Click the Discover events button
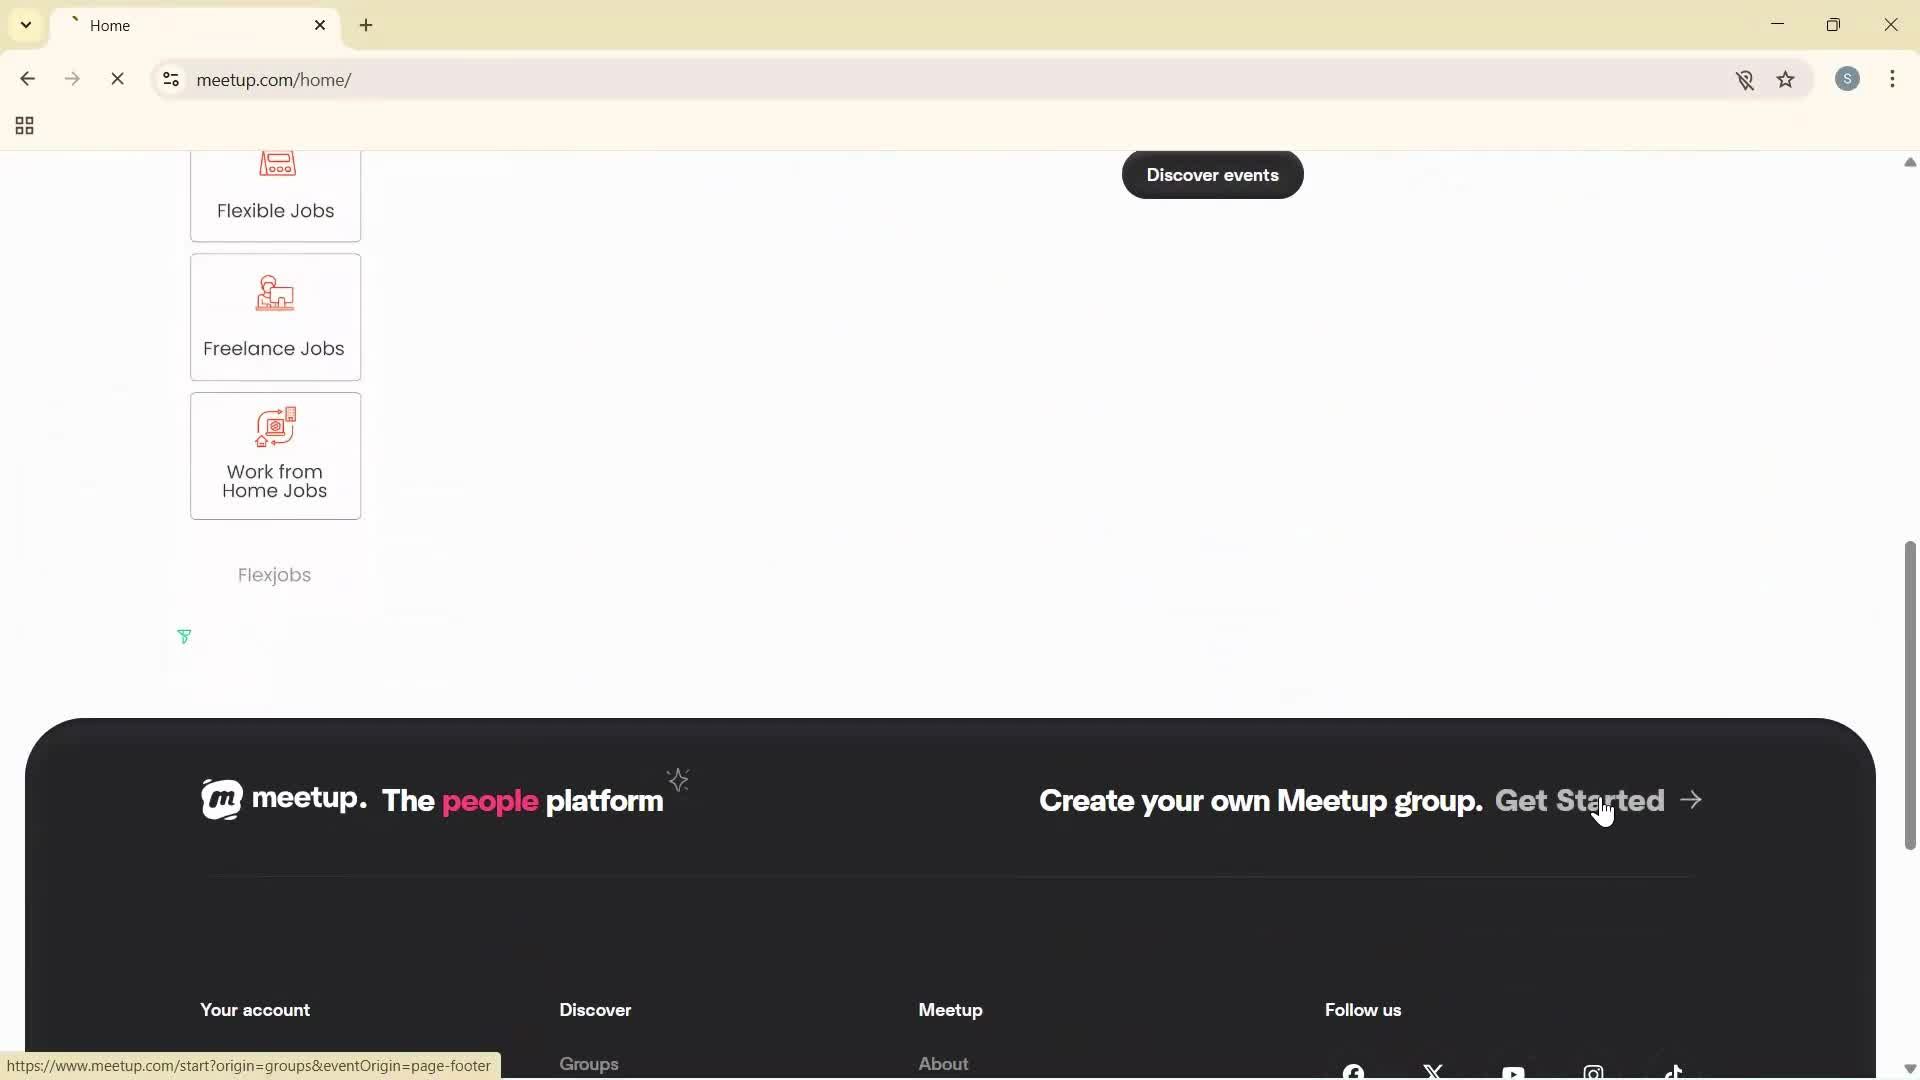Viewport: 1920px width, 1080px height. pyautogui.click(x=1212, y=174)
